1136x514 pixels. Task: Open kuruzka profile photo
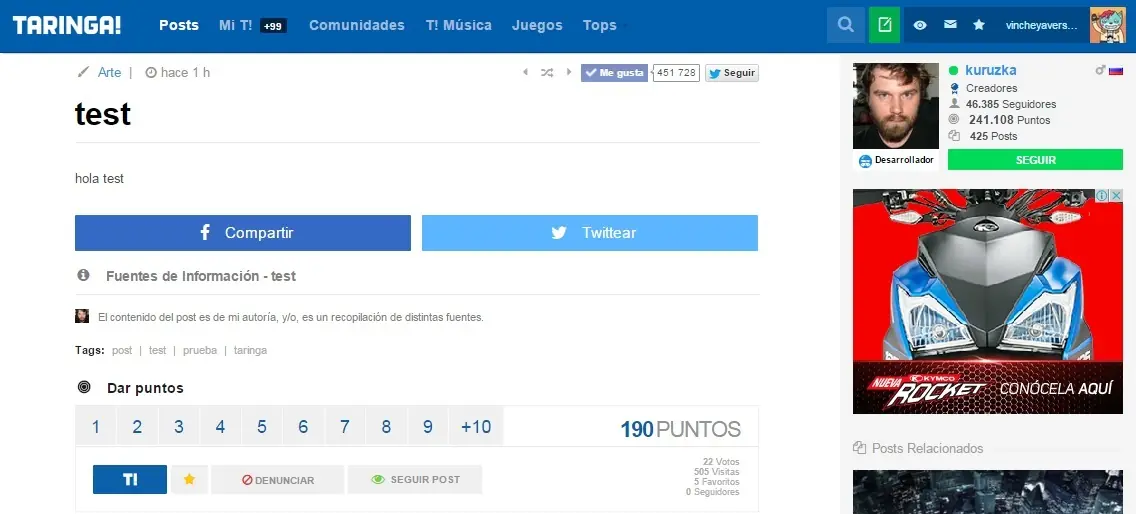pyautogui.click(x=895, y=106)
